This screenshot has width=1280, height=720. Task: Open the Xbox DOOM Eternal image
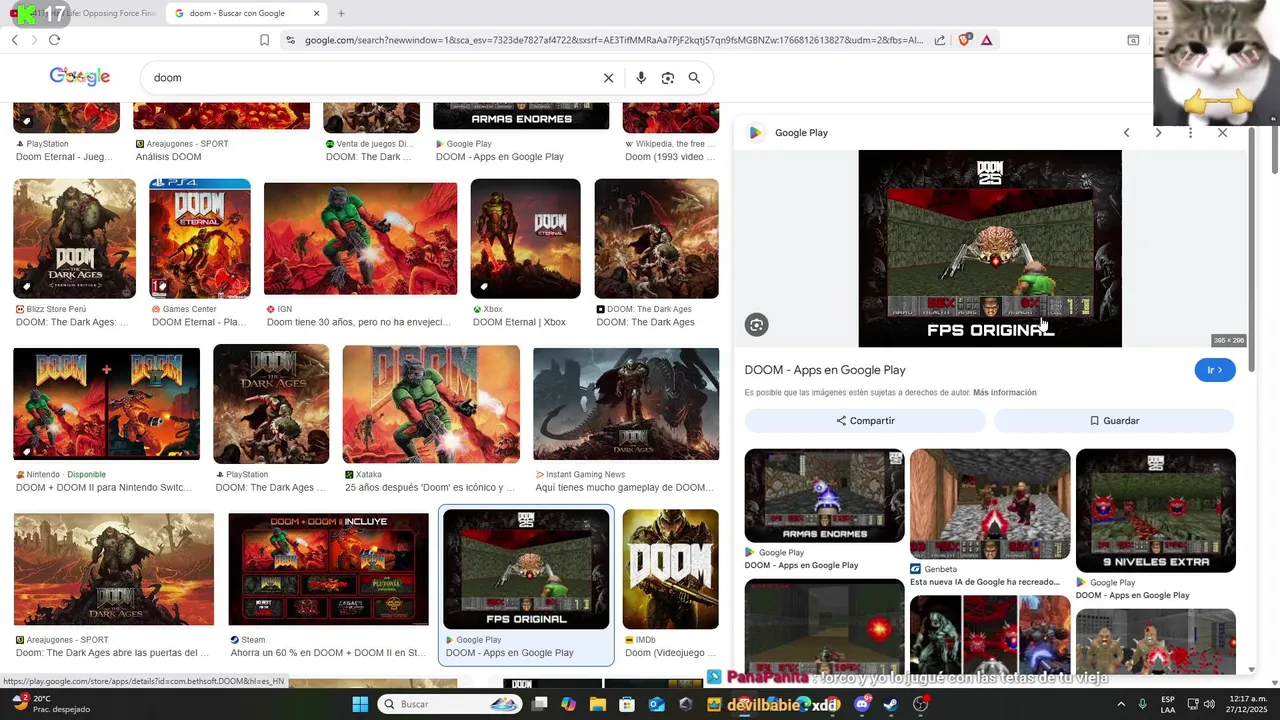(525, 239)
